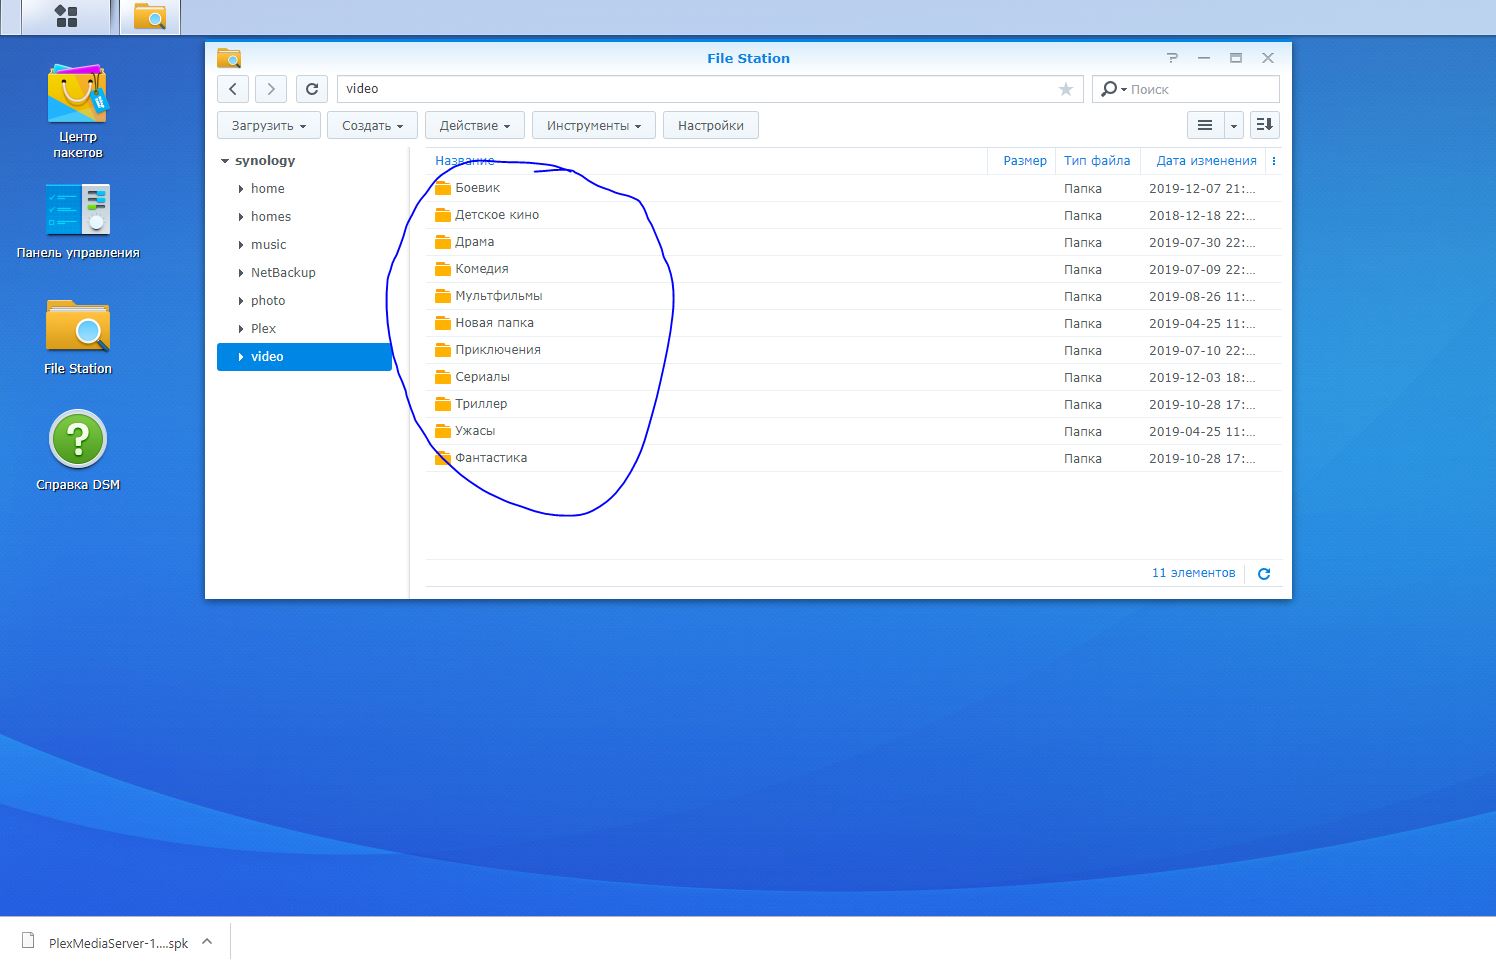1496x961 pixels.
Task: Click the Ужасы folder icon
Action: 443,431
